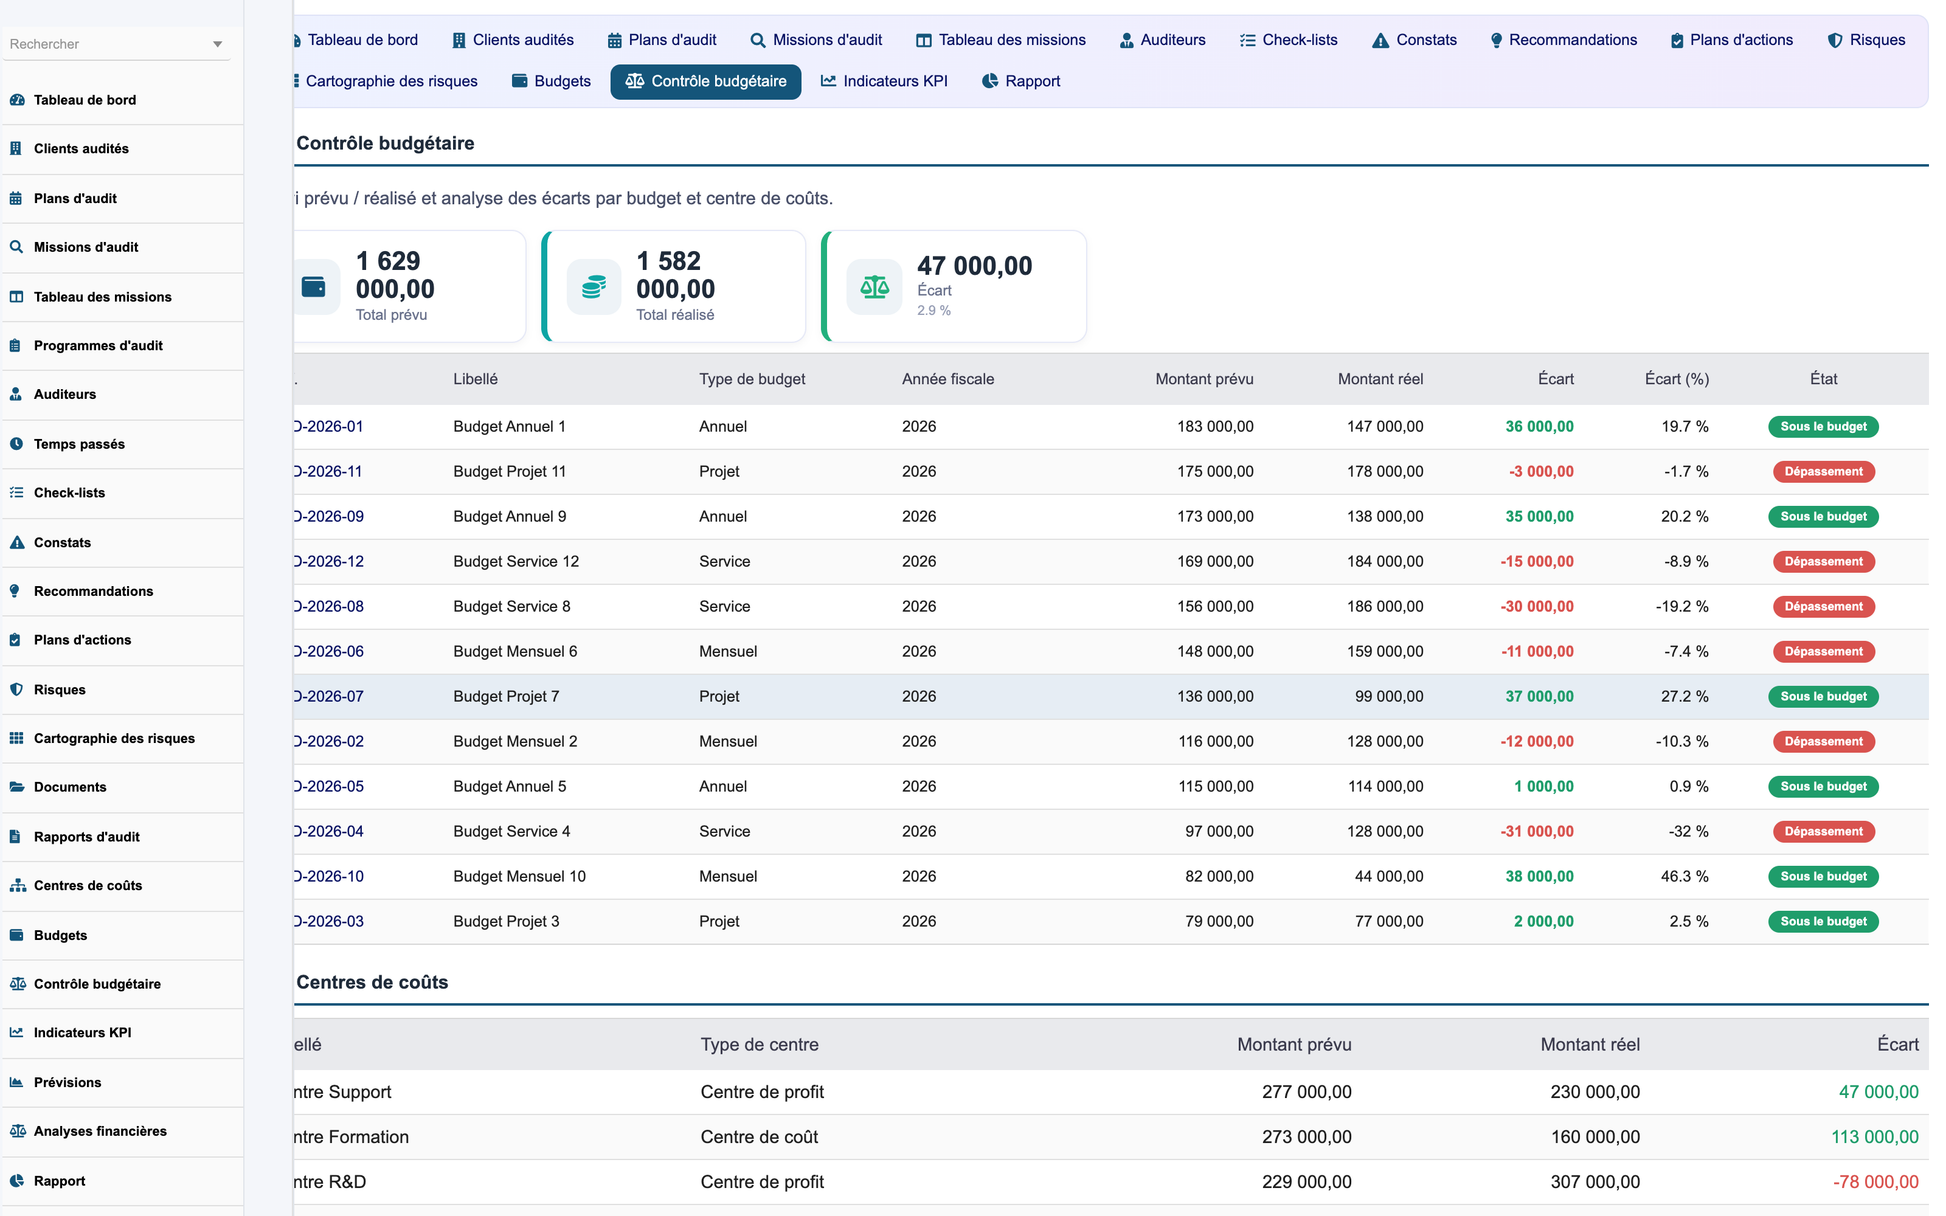Click the 277 000,00 montant prévu value
The image size is (1946, 1216).
(x=1306, y=1092)
